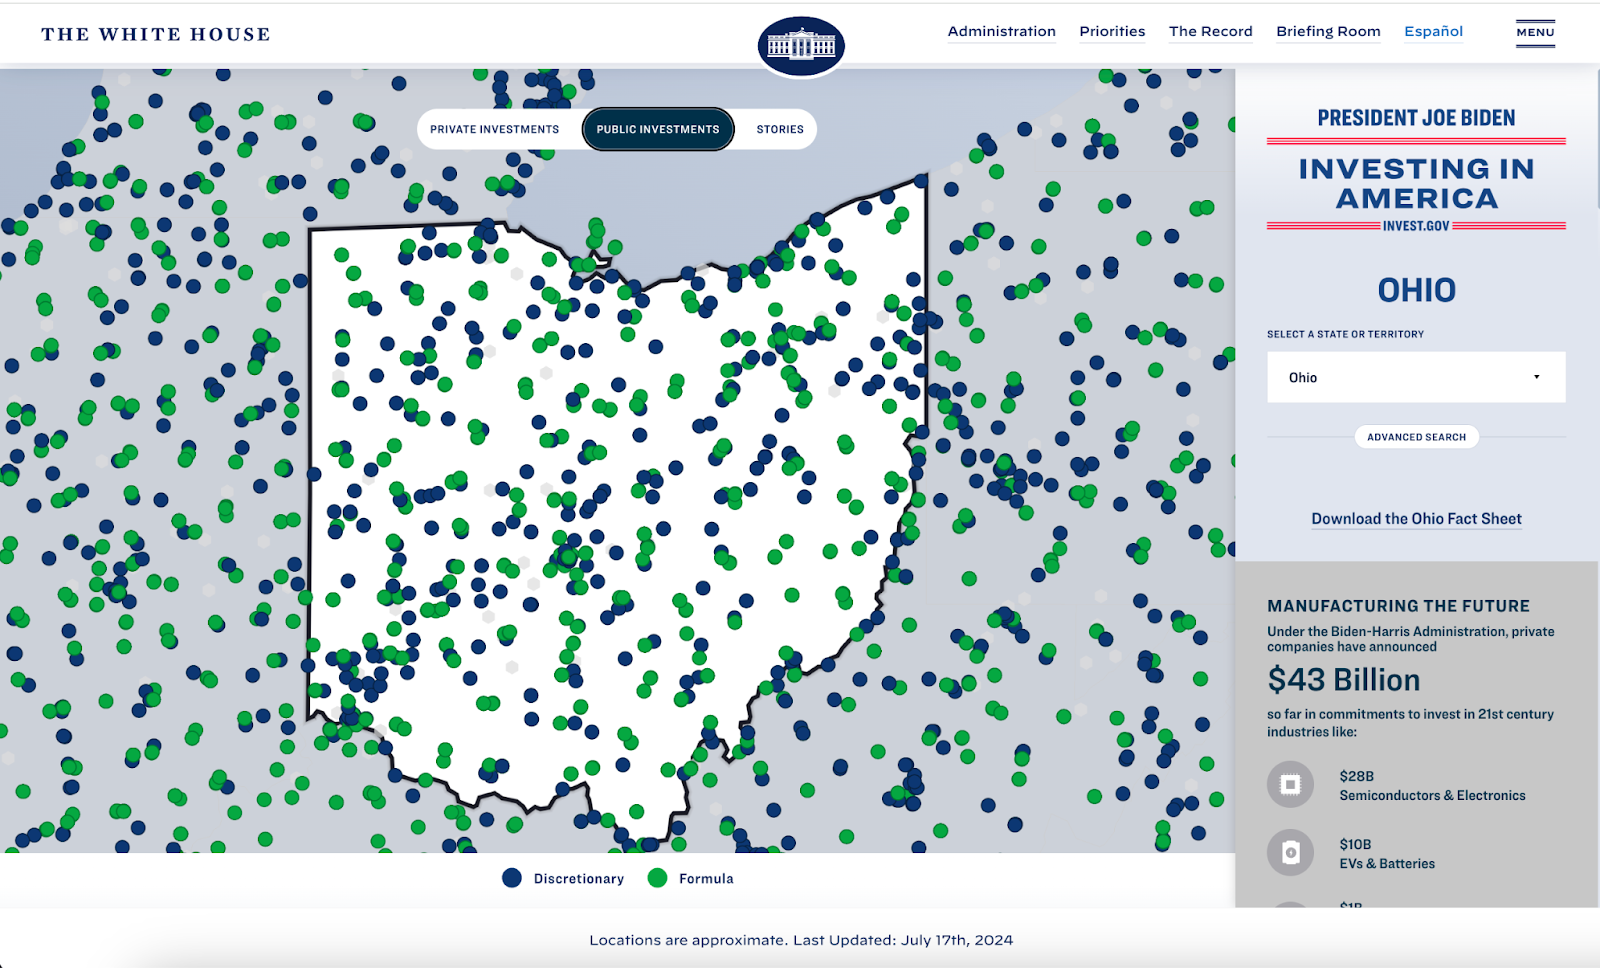This screenshot has height=968, width=1600.
Task: Click the Formula legend label
Action: point(706,879)
